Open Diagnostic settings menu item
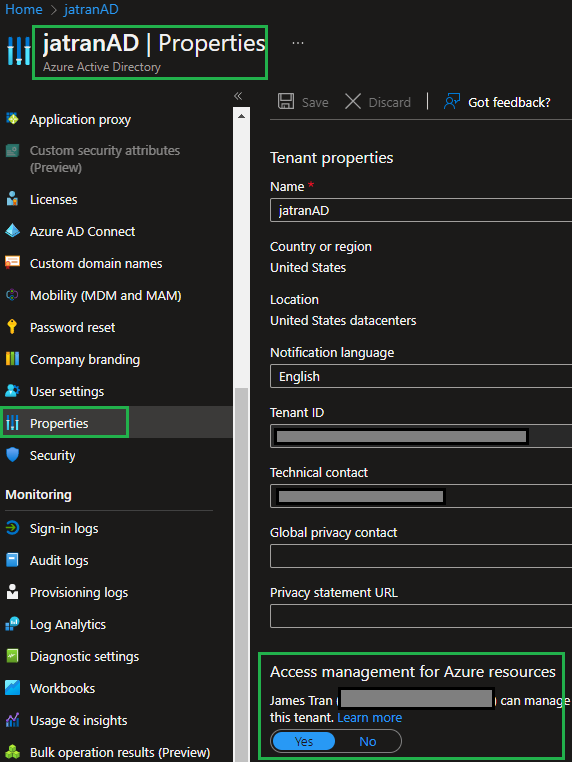 click(85, 657)
